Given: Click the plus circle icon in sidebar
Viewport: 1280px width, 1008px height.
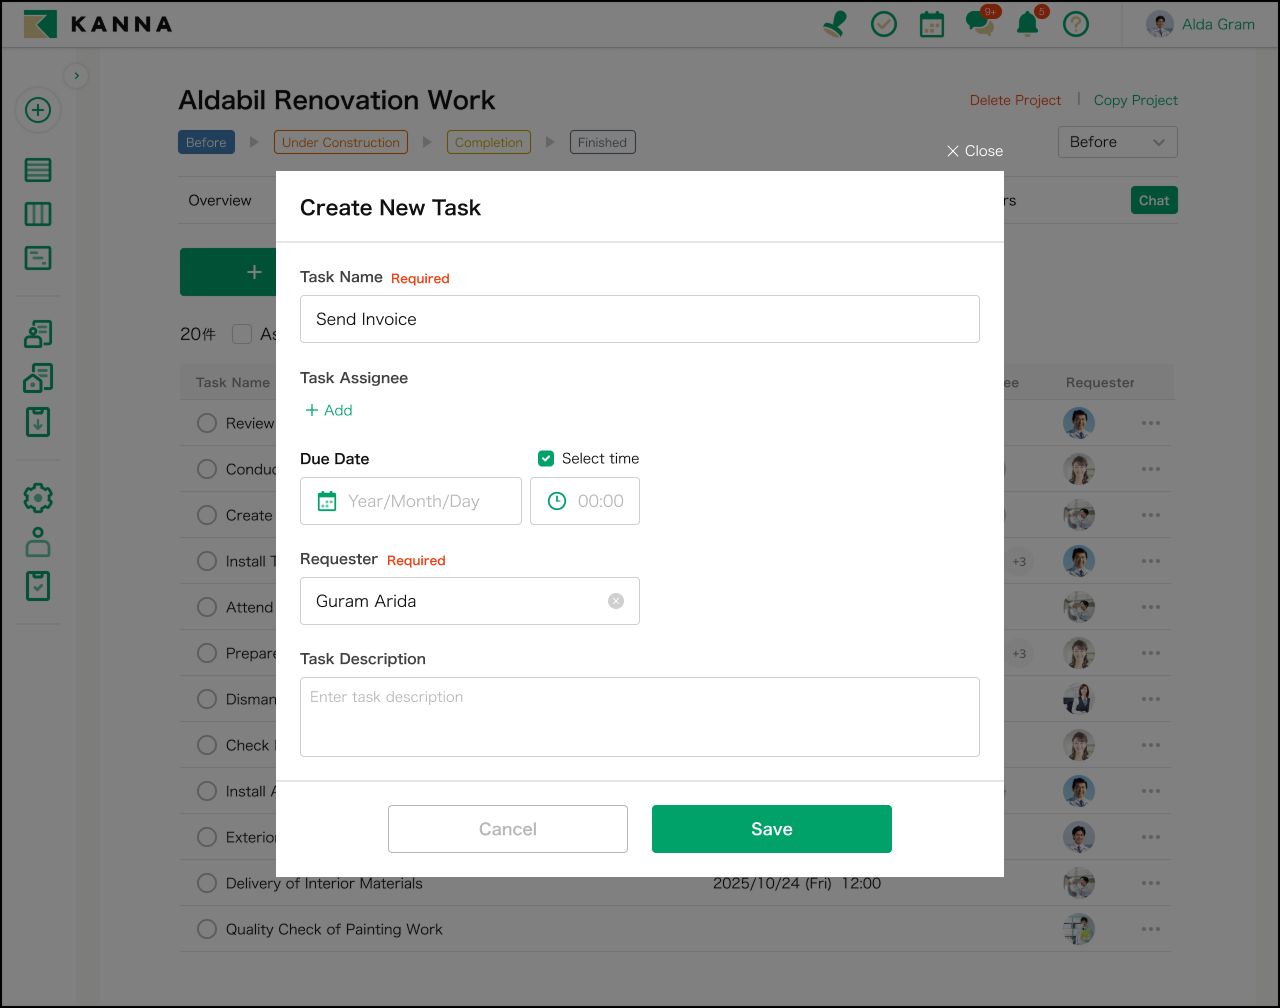Looking at the screenshot, I should pyautogui.click(x=38, y=110).
